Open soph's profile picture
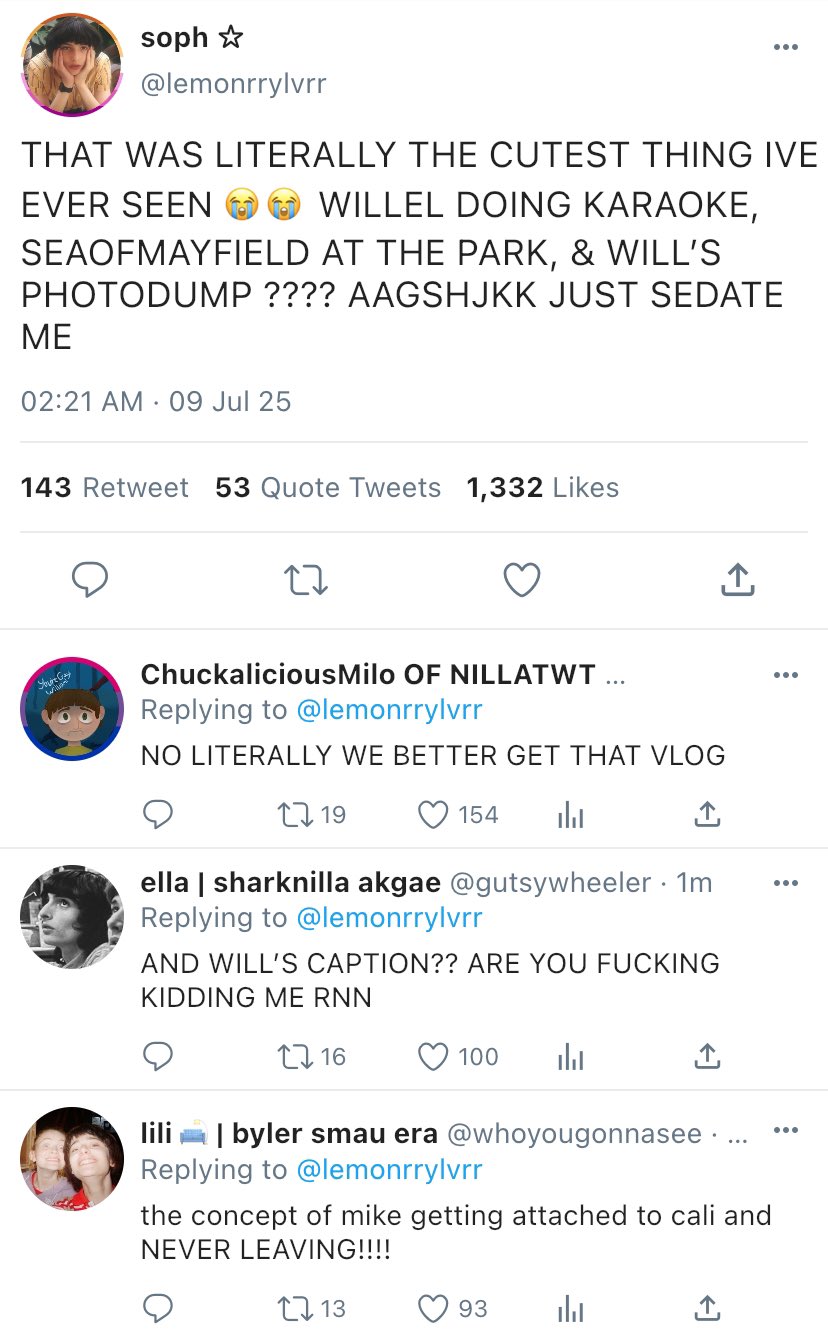The height and width of the screenshot is (1340, 828). click(71, 65)
